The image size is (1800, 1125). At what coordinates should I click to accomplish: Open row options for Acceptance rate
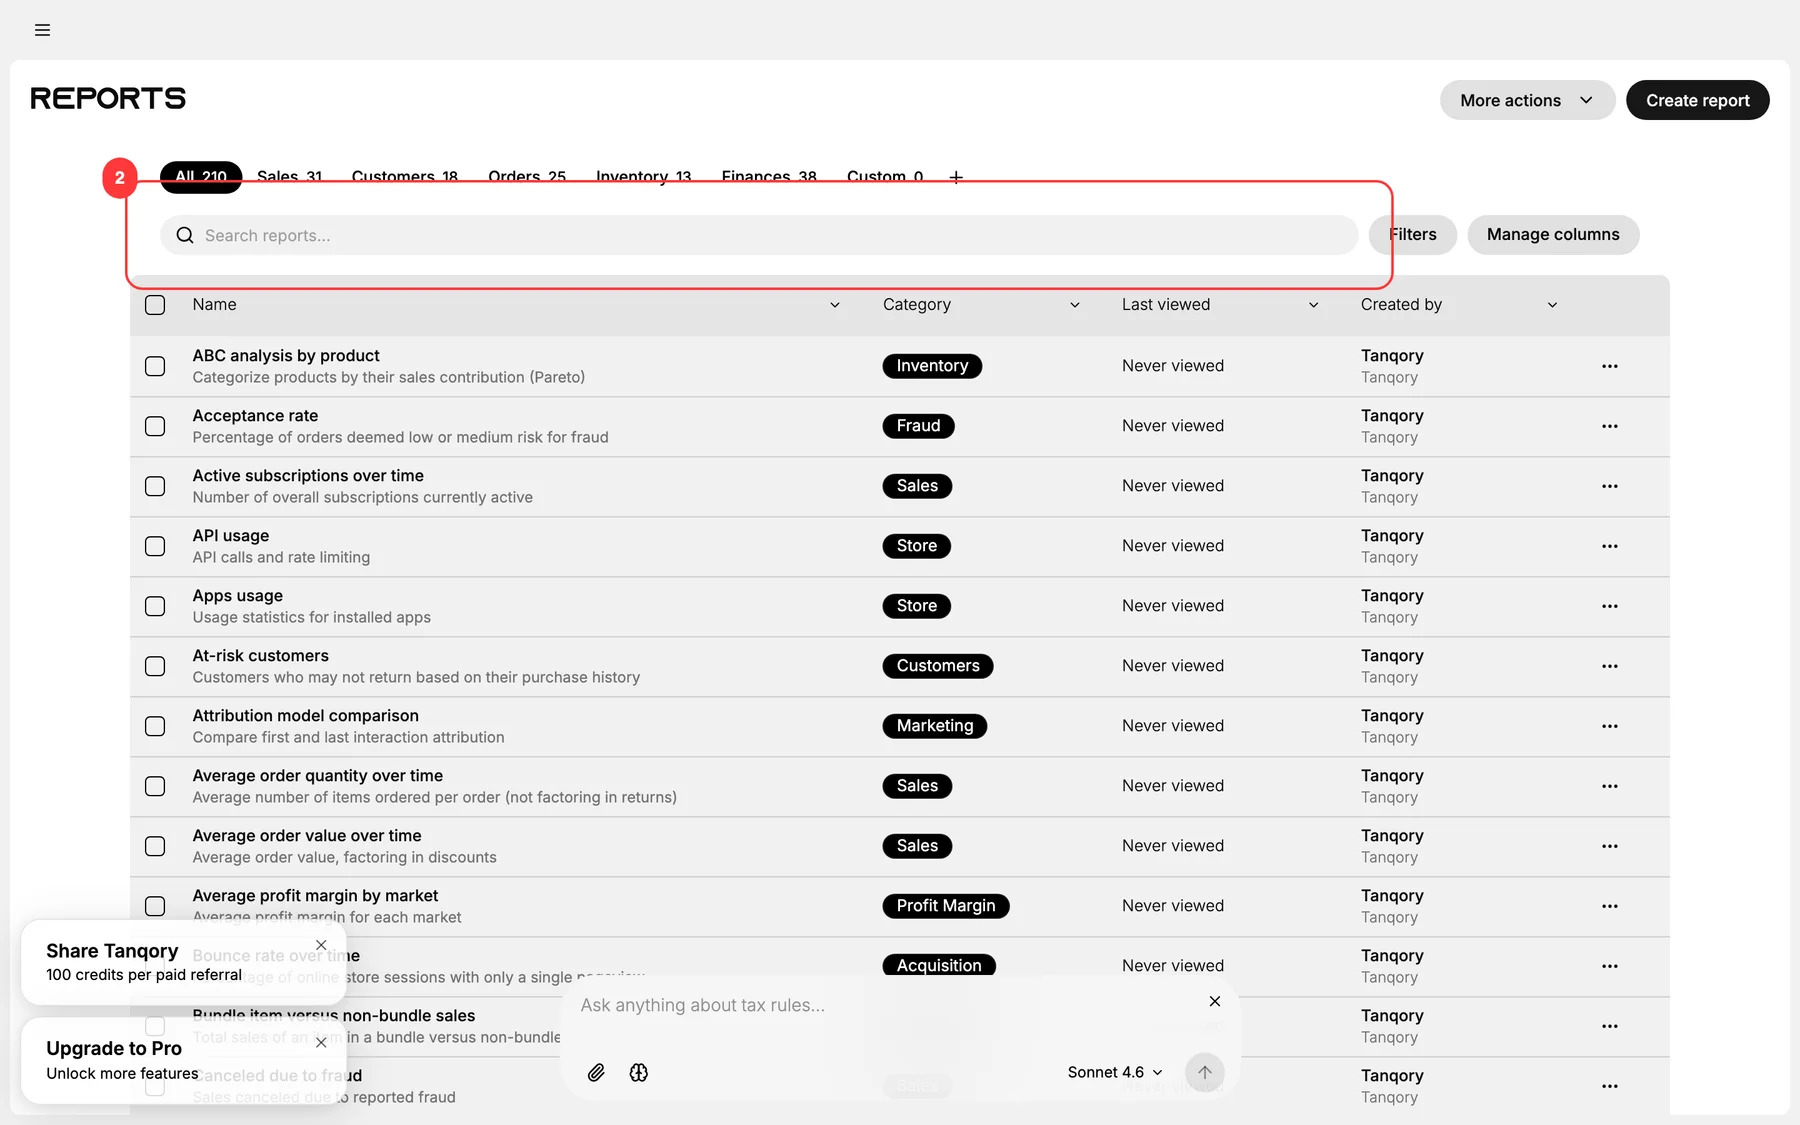point(1609,426)
